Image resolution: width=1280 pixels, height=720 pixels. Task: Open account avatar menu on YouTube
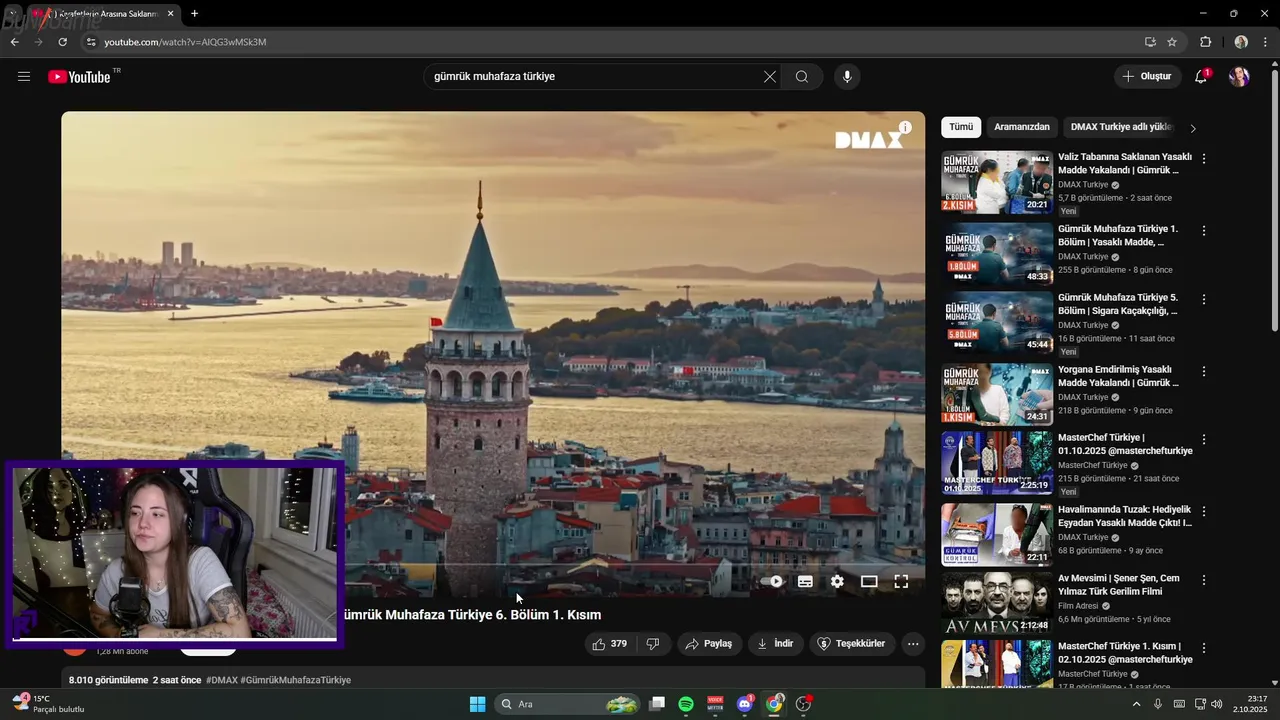coord(1239,77)
